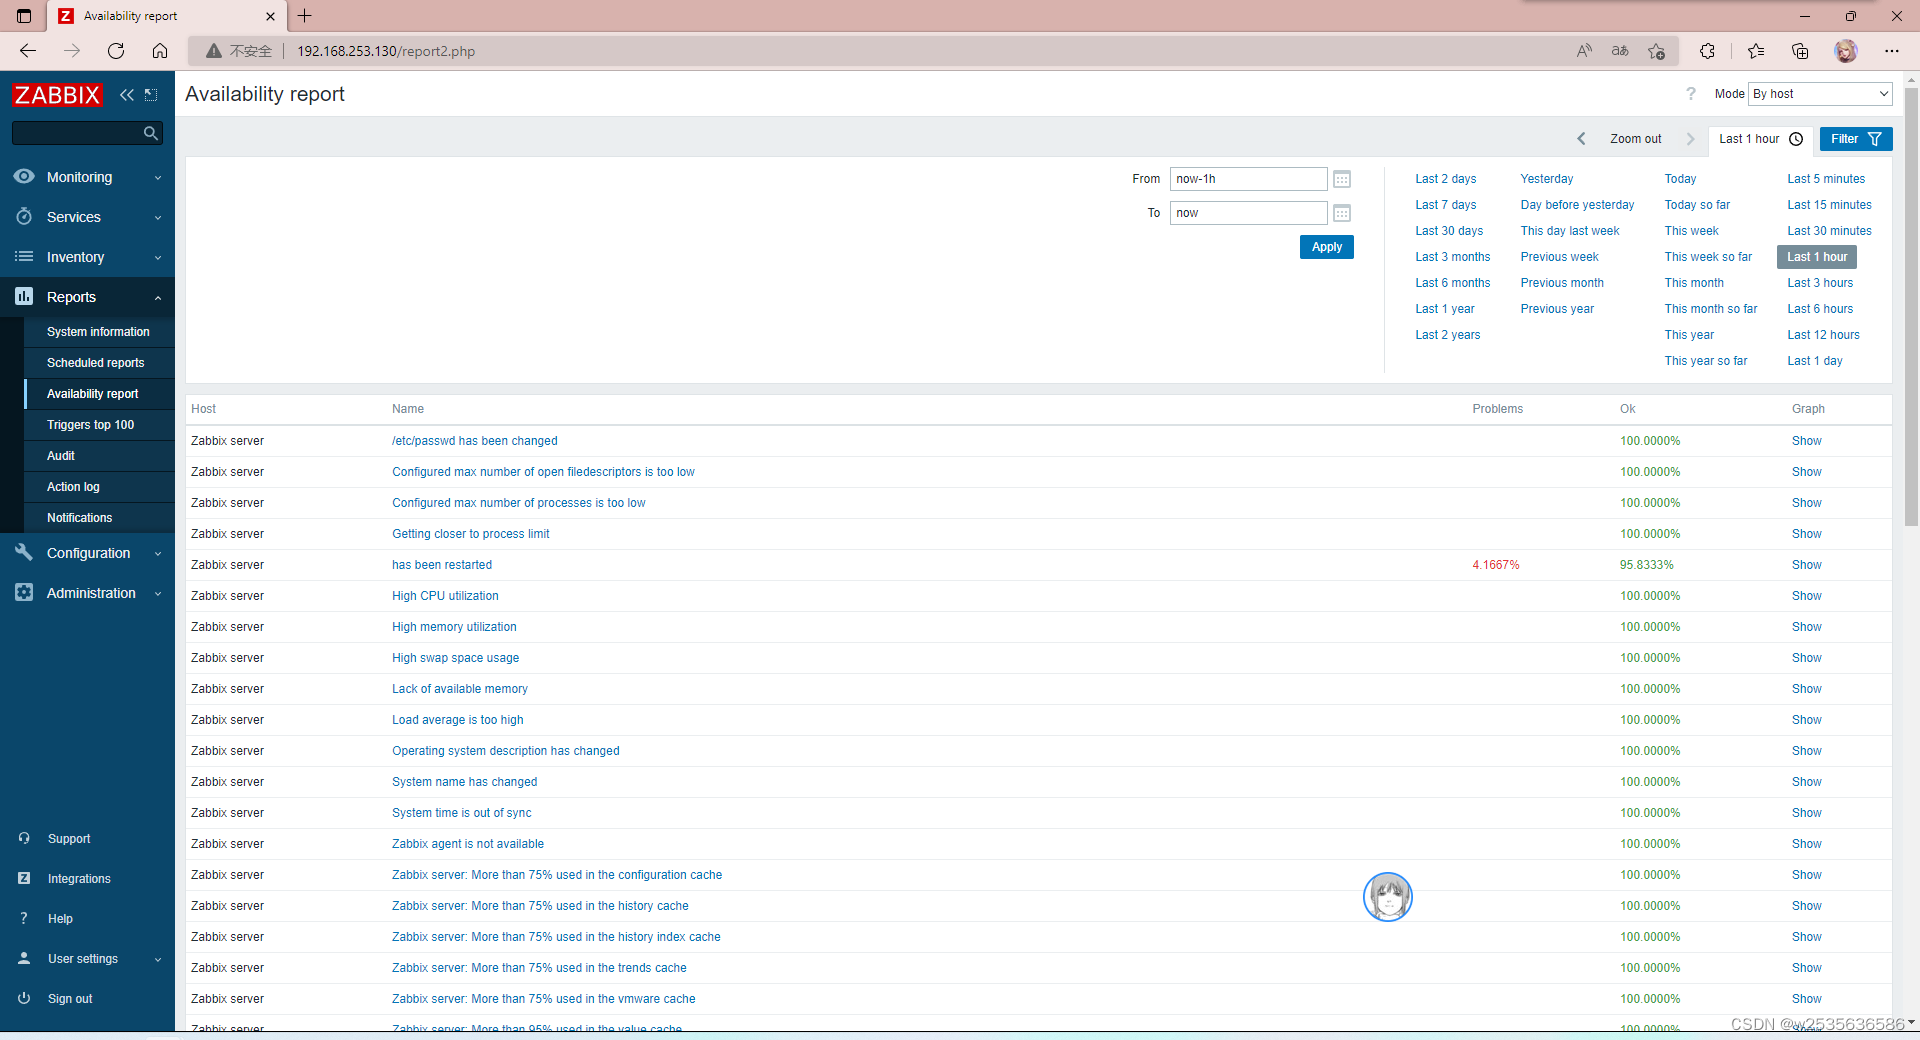Add page to favorites icon
Screen dimensions: 1920x1040
[x=1656, y=51]
